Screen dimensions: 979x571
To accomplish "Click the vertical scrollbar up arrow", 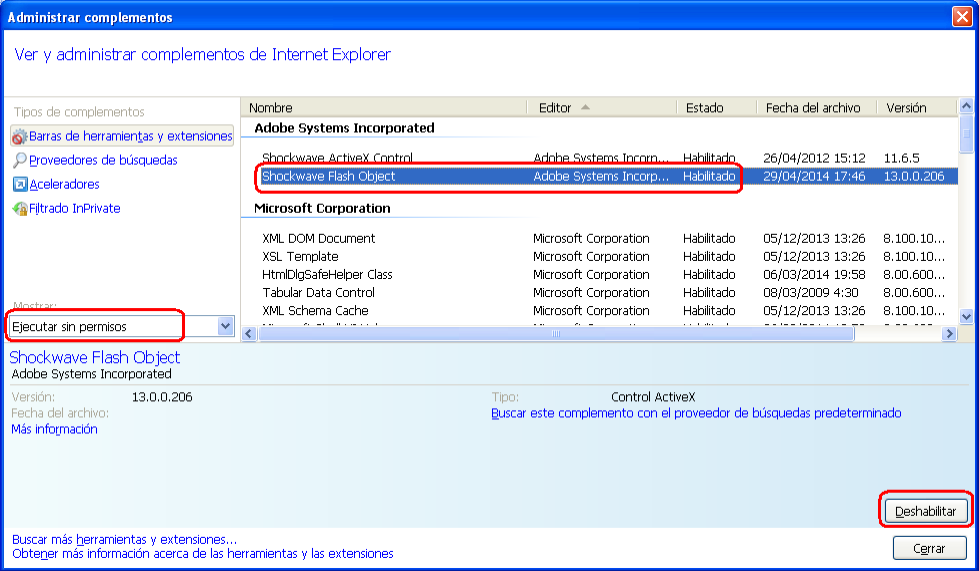I will (966, 106).
